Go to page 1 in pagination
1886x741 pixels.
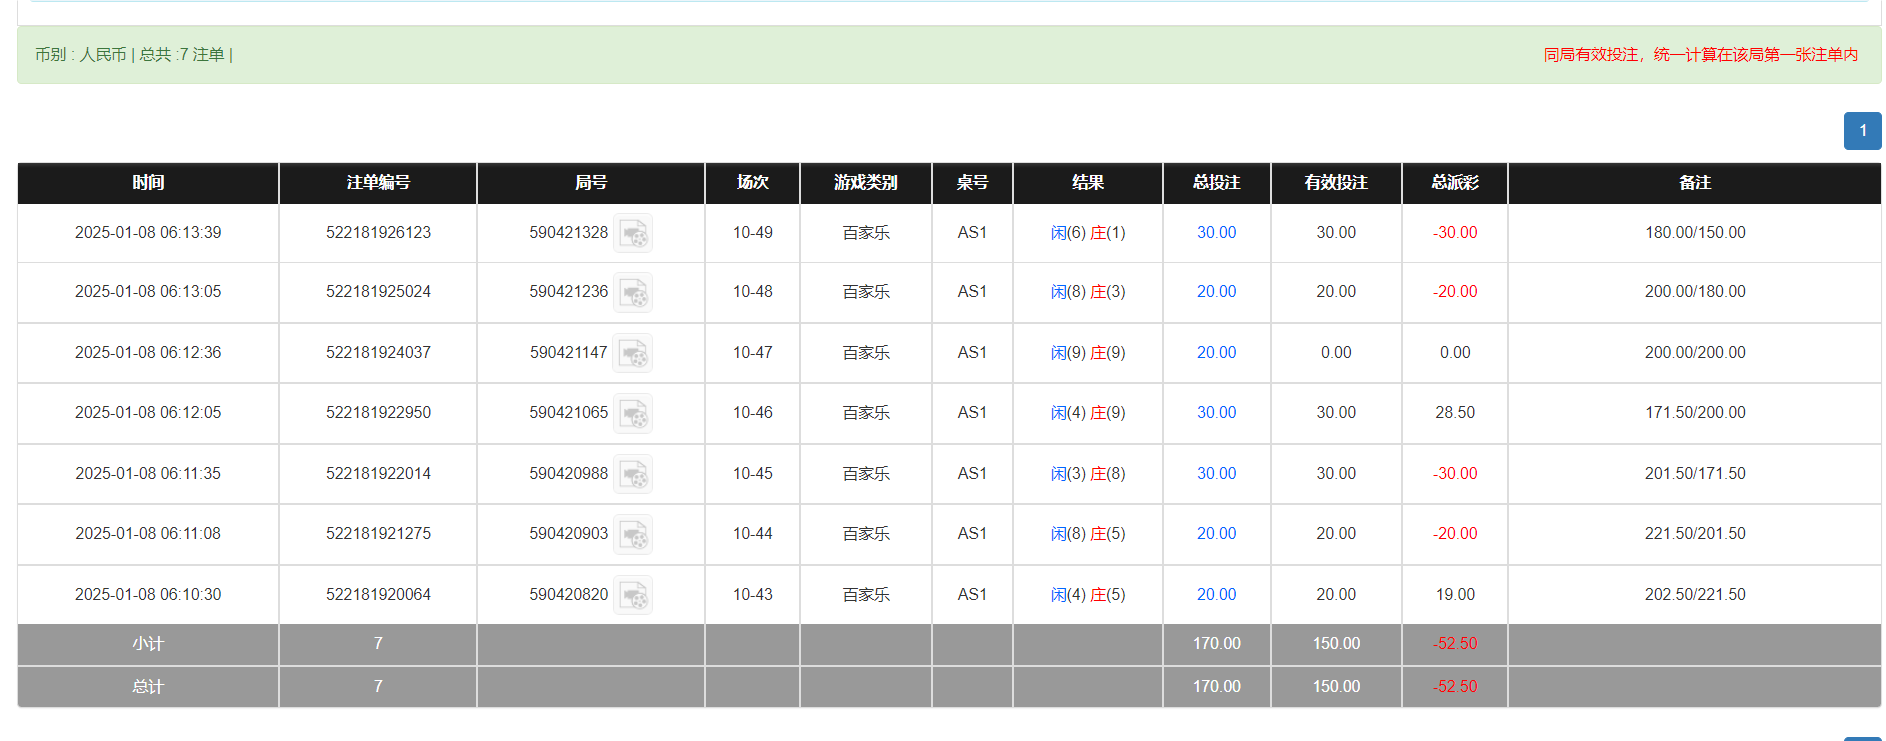(1862, 131)
